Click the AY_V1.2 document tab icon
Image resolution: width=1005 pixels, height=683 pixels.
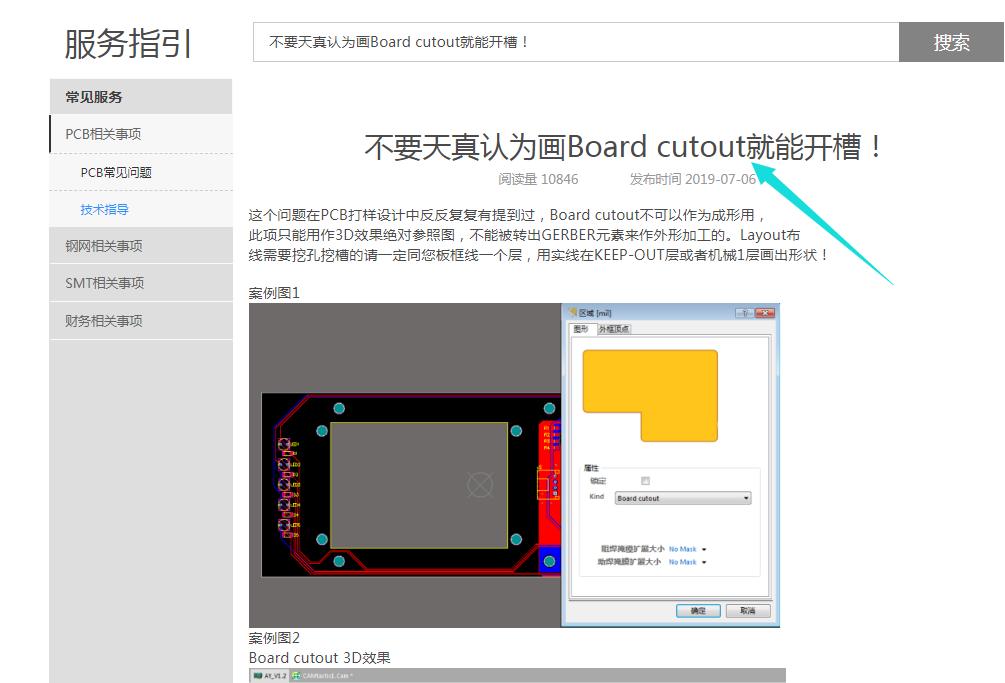(257, 676)
